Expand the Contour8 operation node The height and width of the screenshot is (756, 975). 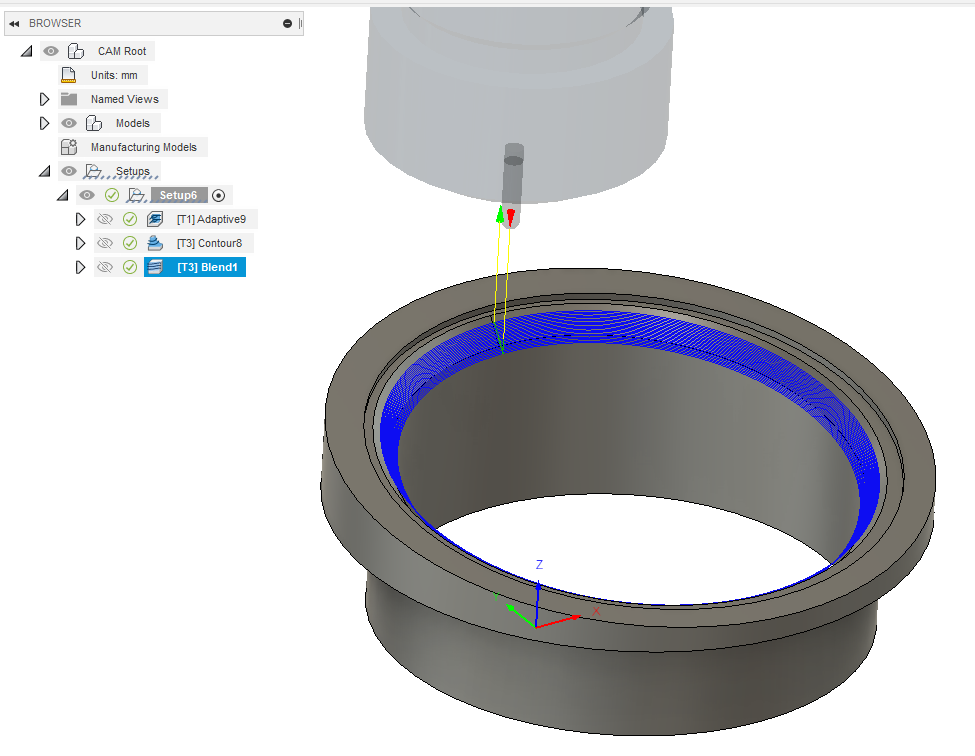(81, 243)
